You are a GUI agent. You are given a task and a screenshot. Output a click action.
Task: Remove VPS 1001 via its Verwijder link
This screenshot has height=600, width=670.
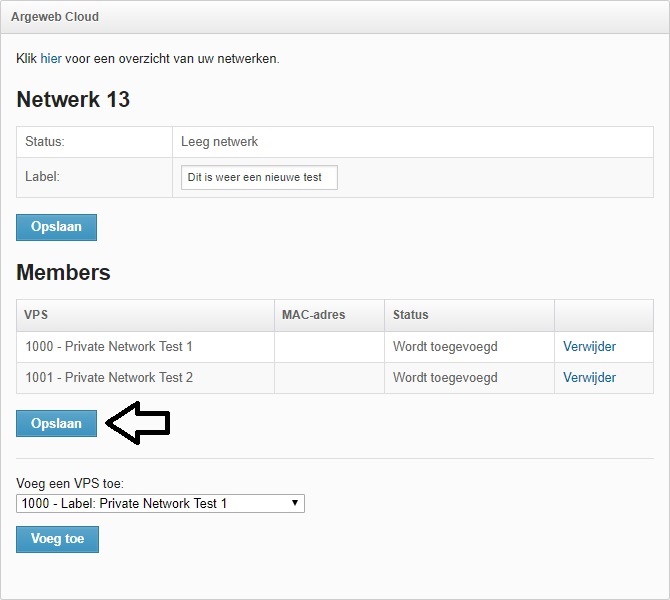(589, 377)
